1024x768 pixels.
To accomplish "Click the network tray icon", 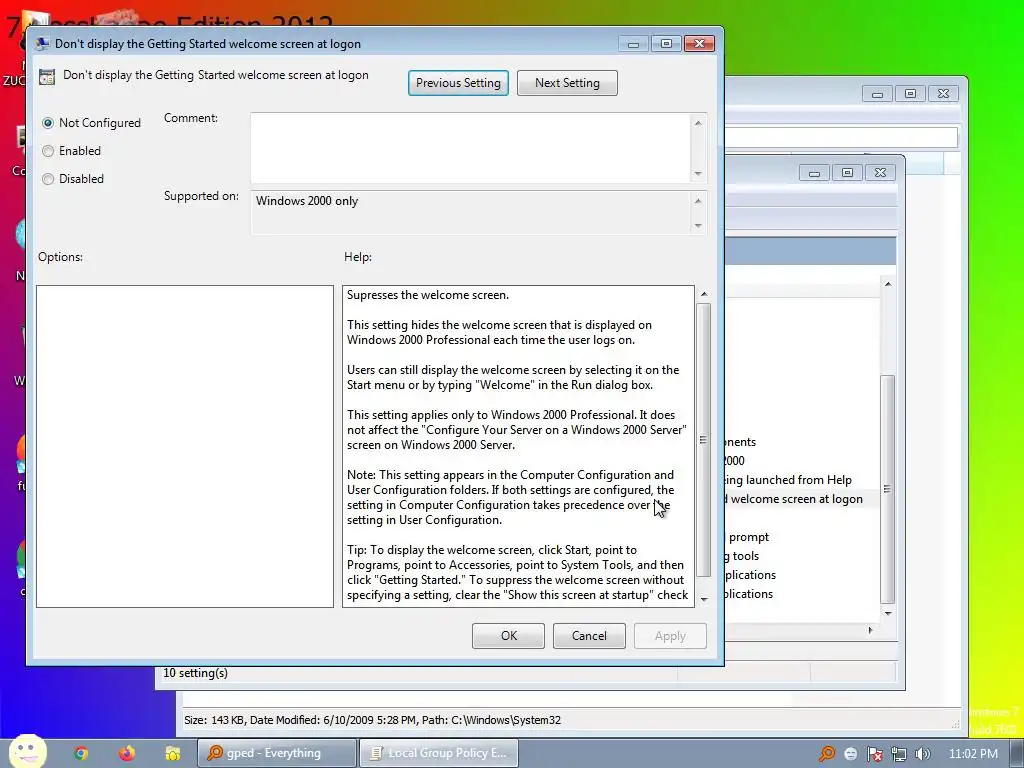I will pyautogui.click(x=899, y=754).
